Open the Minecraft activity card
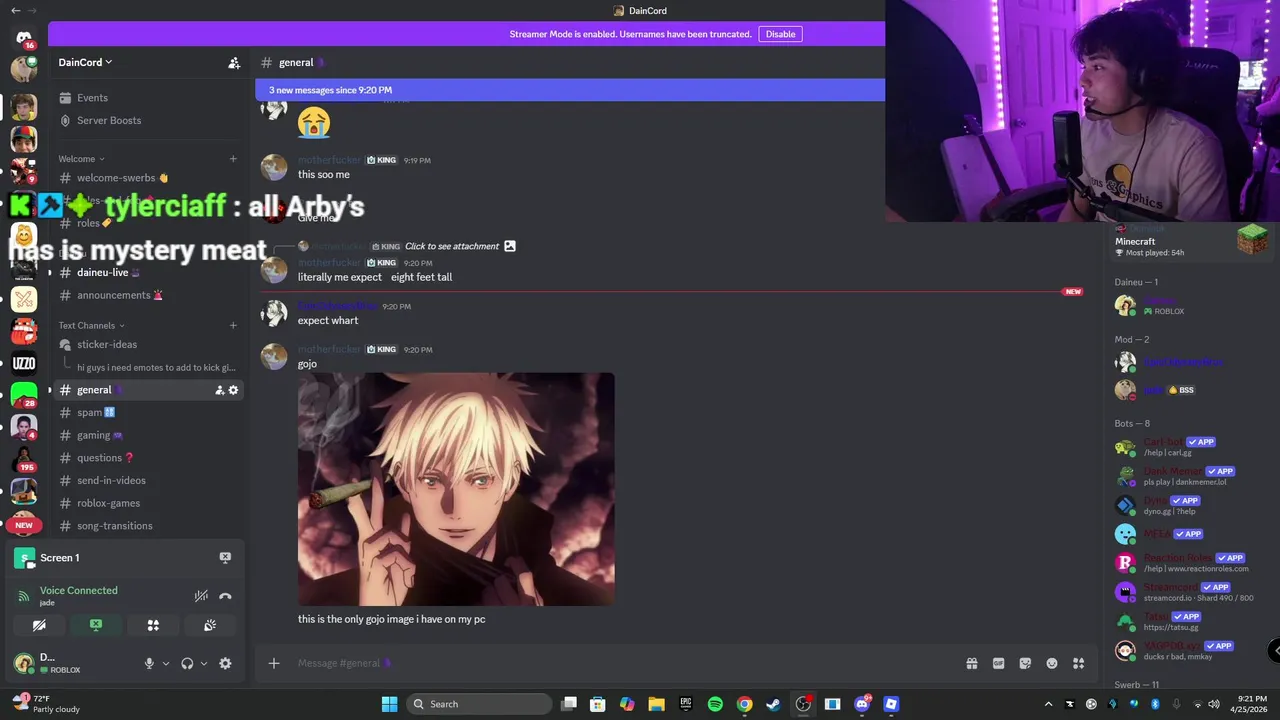 pyautogui.click(x=1192, y=240)
